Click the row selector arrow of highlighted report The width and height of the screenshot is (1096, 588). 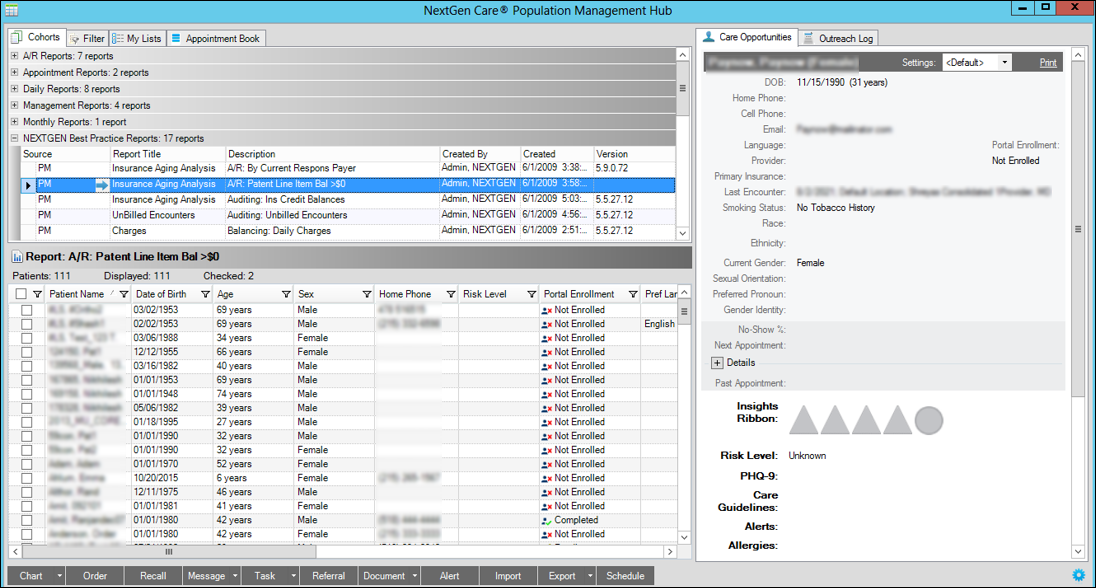pyautogui.click(x=28, y=185)
